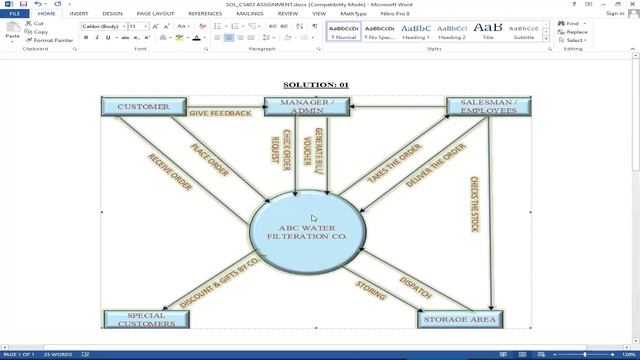Increase paragraph indent
Screen dimensions: 640x360
tap(284, 26)
